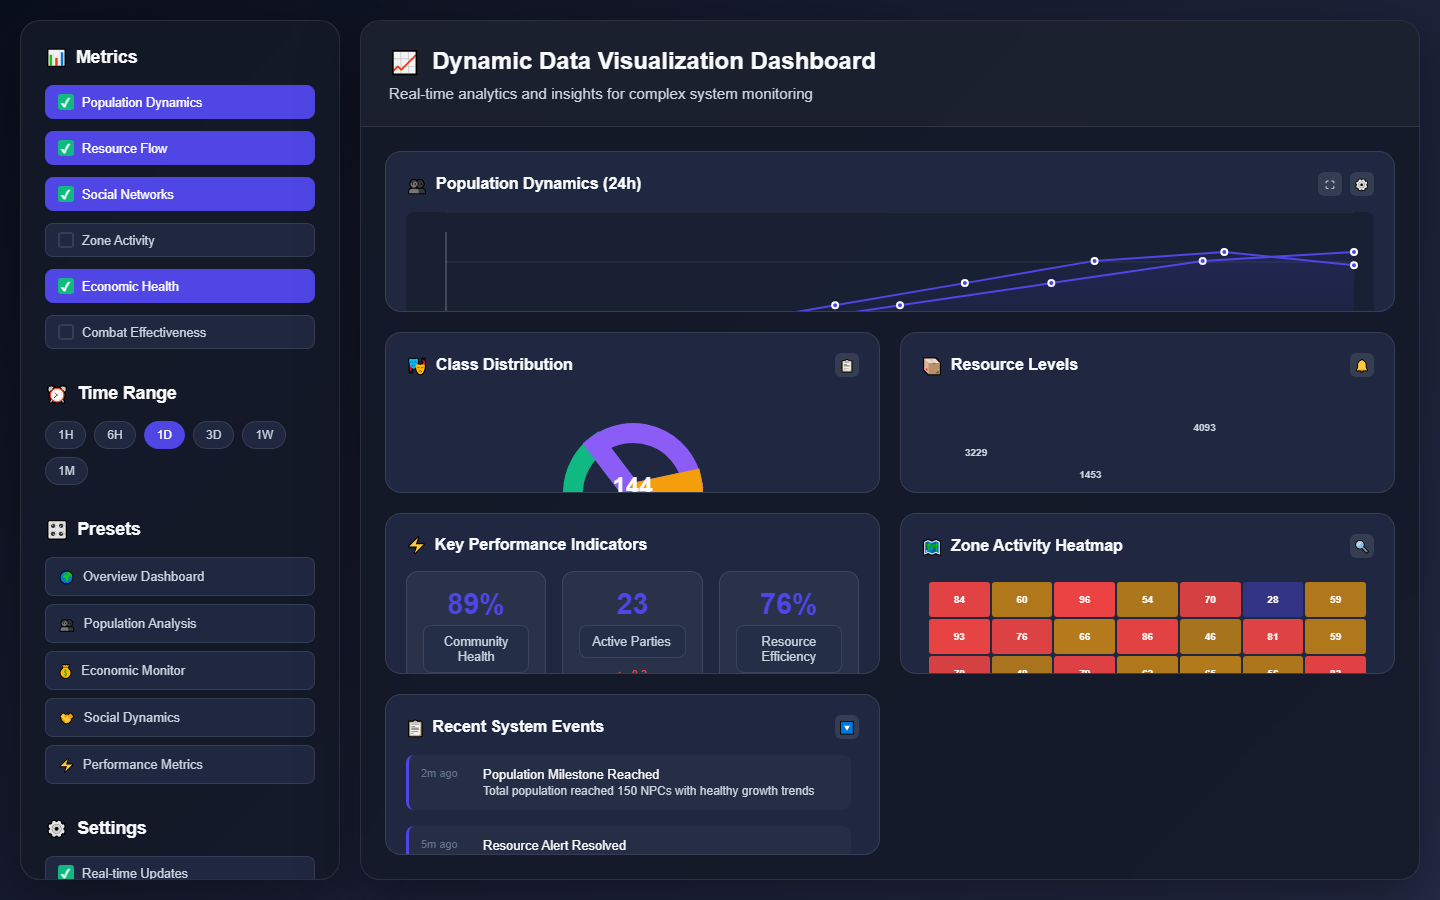Open the Population Milestone Reached event

pos(628,782)
